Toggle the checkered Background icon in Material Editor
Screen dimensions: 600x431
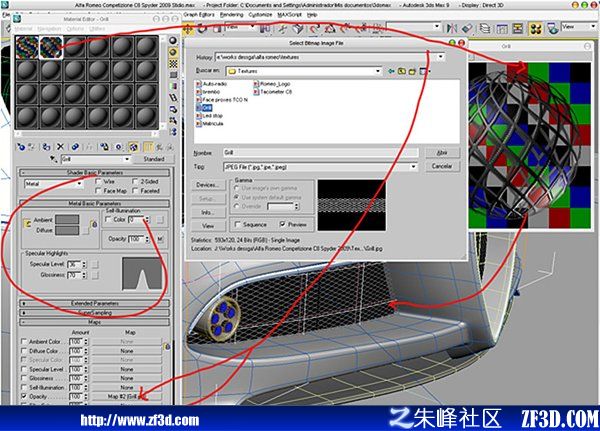(173, 64)
